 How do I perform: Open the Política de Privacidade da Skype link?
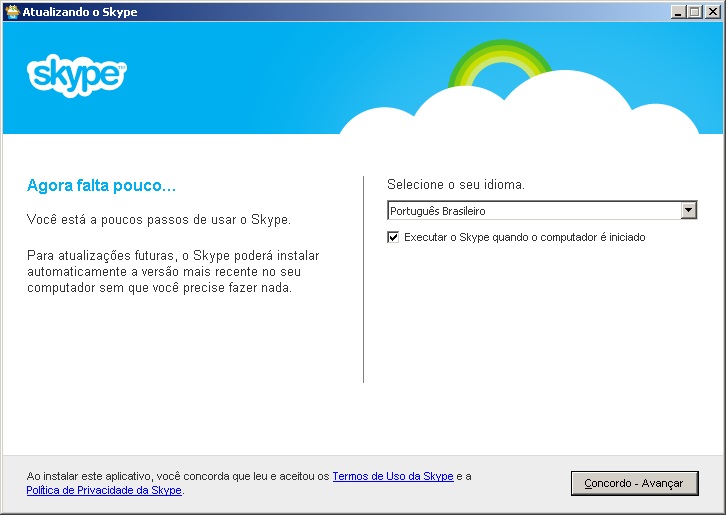(104, 490)
